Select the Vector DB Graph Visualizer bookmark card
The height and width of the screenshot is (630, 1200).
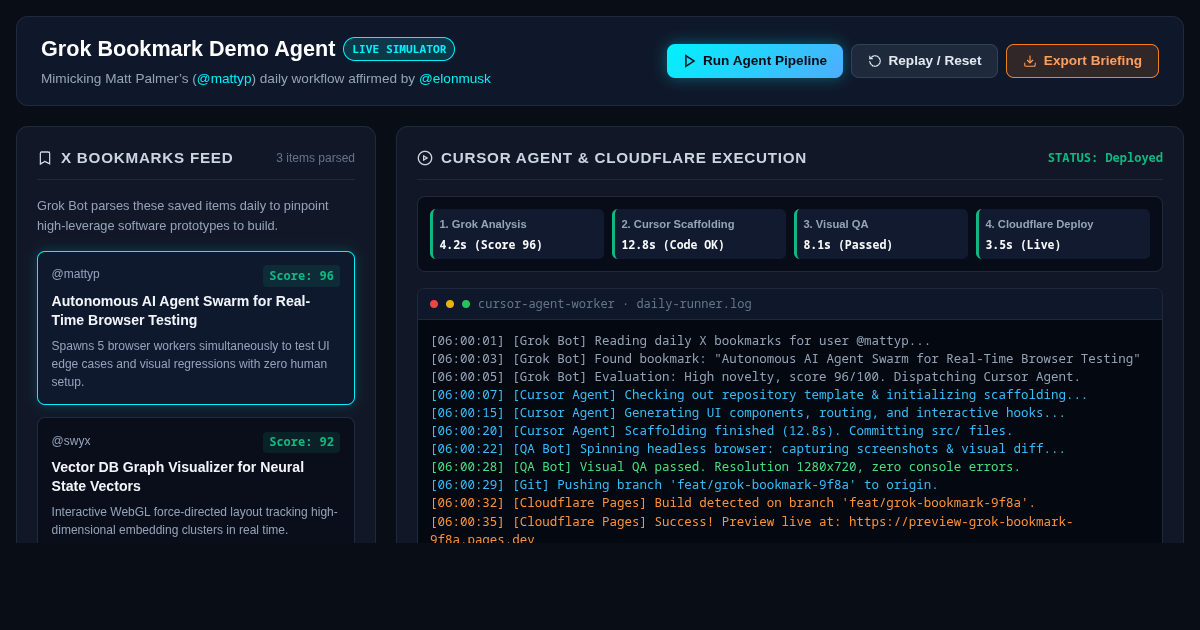pos(196,481)
